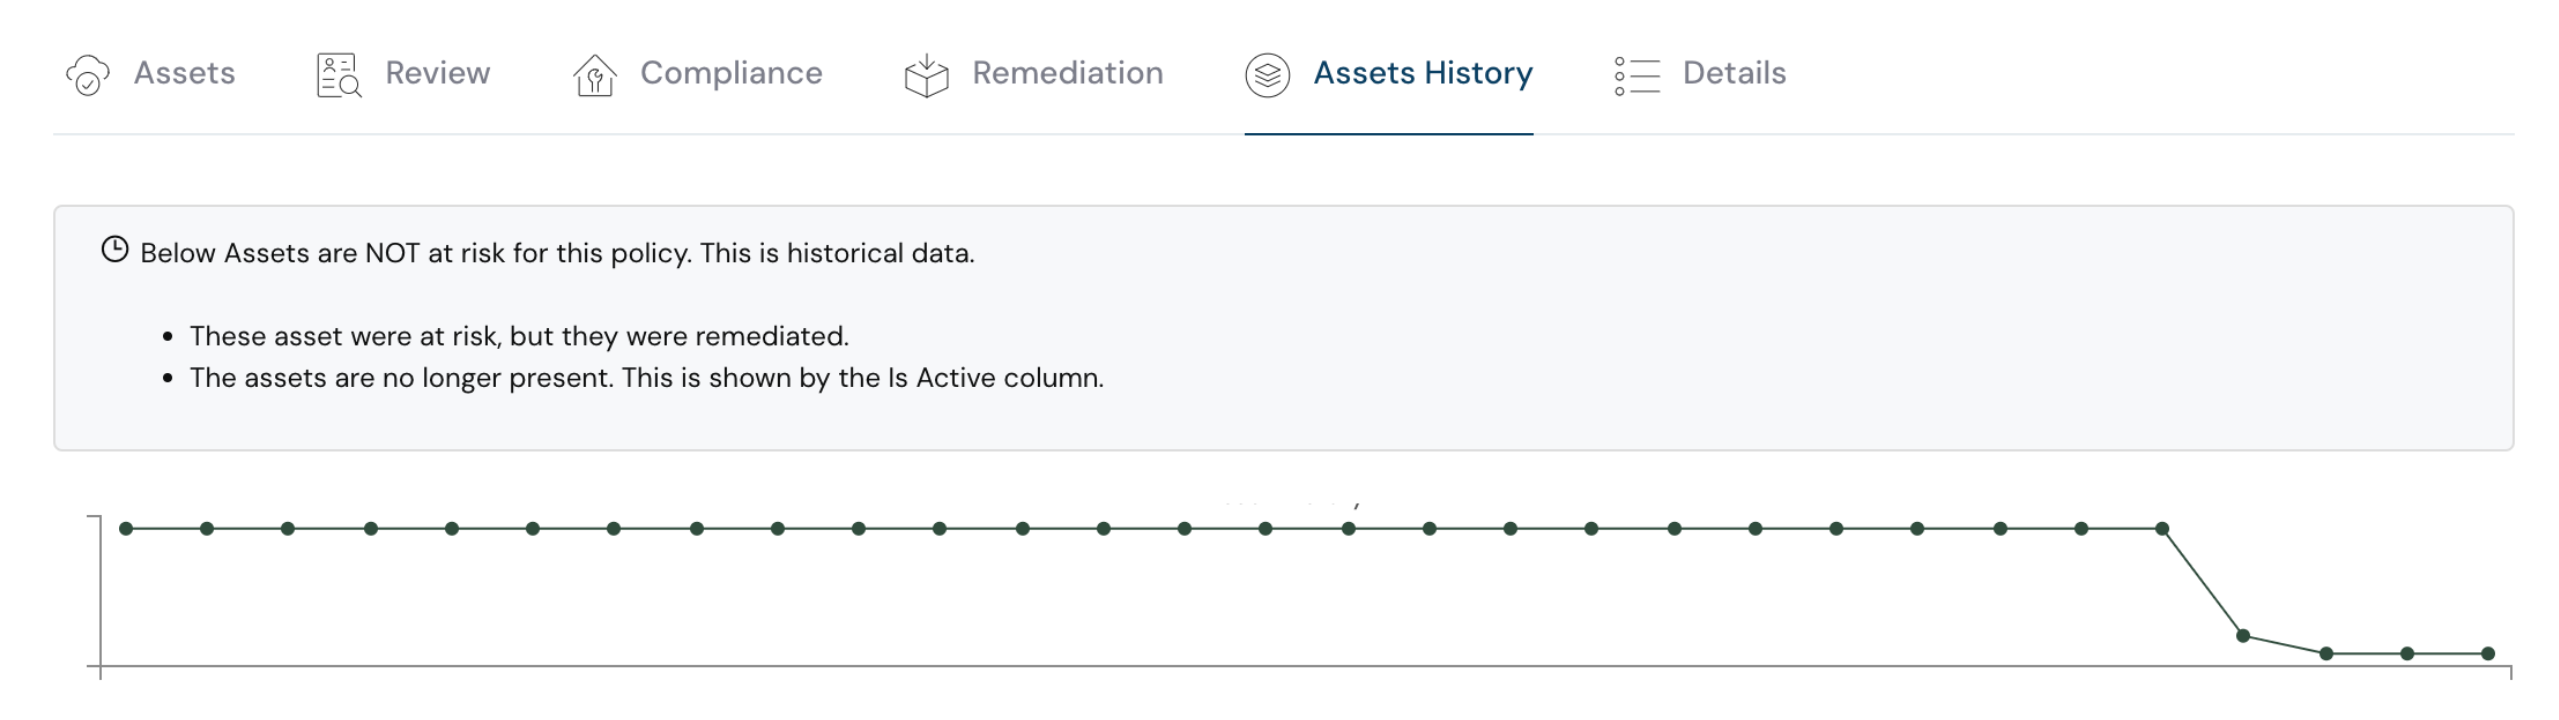The height and width of the screenshot is (720, 2559).
Task: Go to the Compliance tab
Action: pyautogui.click(x=731, y=73)
